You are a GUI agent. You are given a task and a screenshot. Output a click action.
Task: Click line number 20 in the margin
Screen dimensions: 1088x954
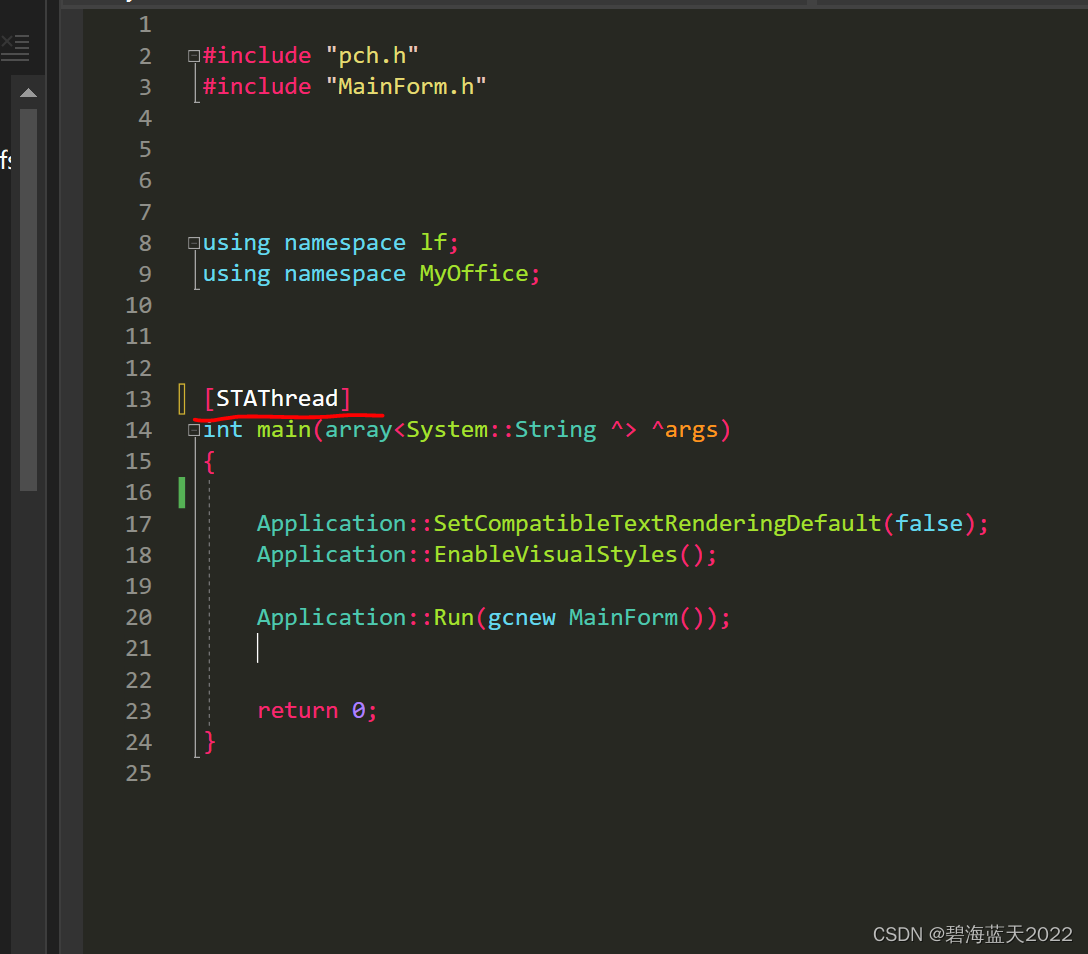138,617
